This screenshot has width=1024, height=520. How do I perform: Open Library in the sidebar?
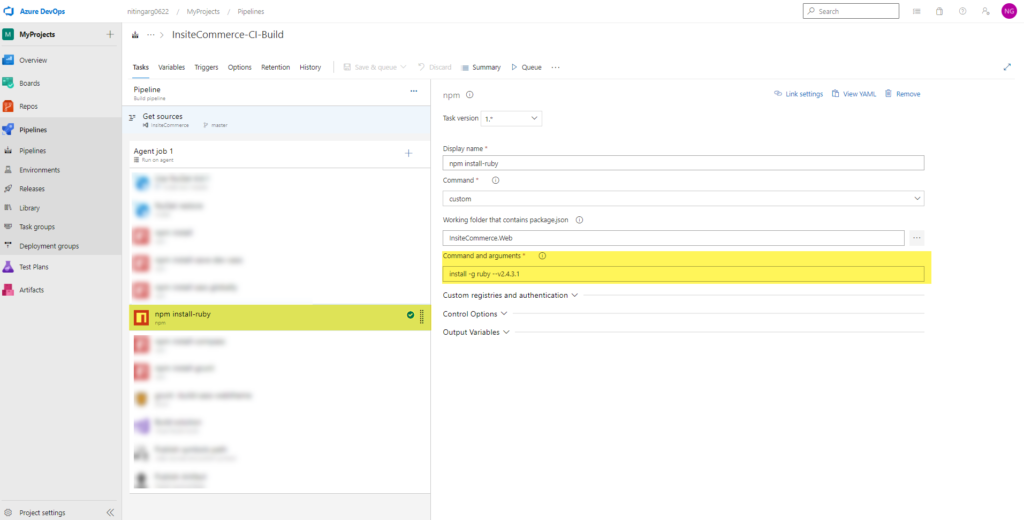pos(29,208)
